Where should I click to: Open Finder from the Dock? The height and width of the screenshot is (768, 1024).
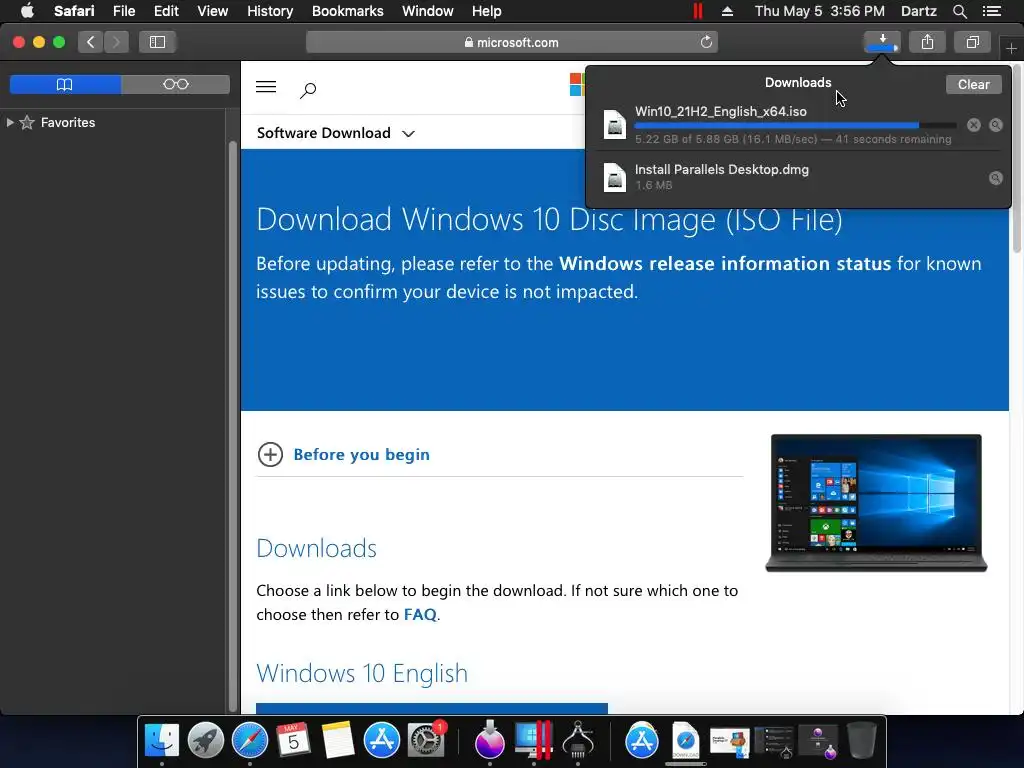coord(161,740)
